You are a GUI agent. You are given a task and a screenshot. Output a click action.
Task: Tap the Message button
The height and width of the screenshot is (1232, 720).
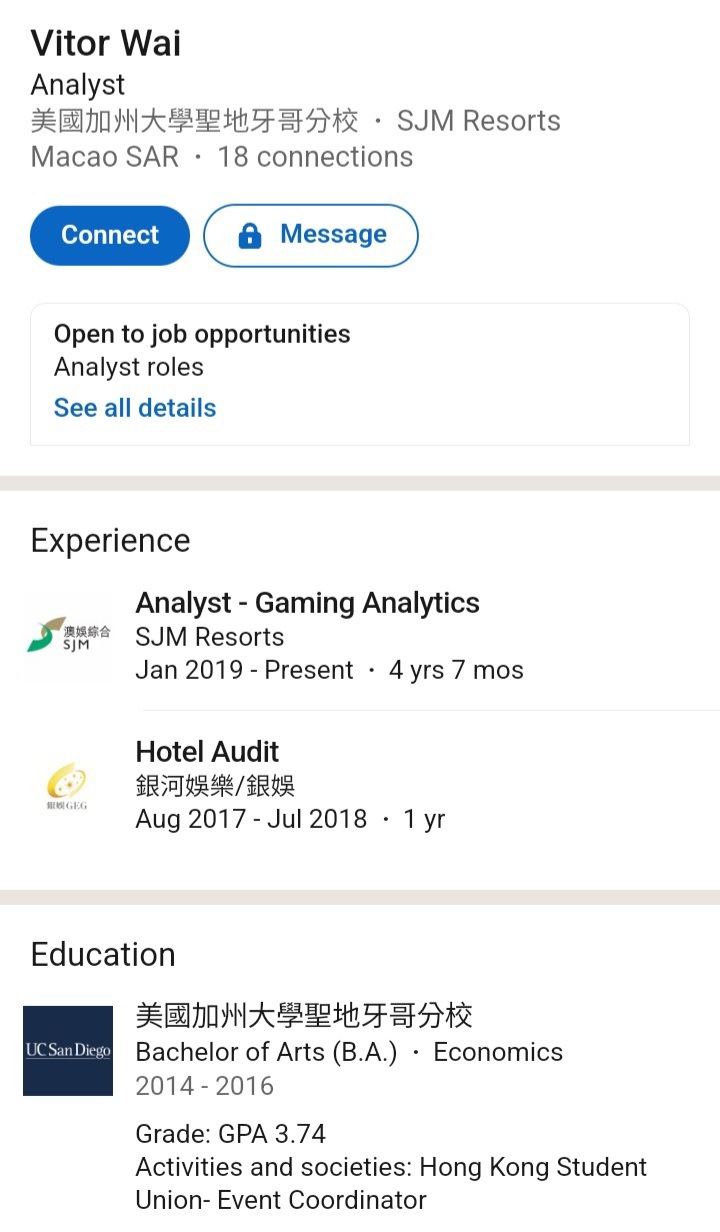click(311, 236)
